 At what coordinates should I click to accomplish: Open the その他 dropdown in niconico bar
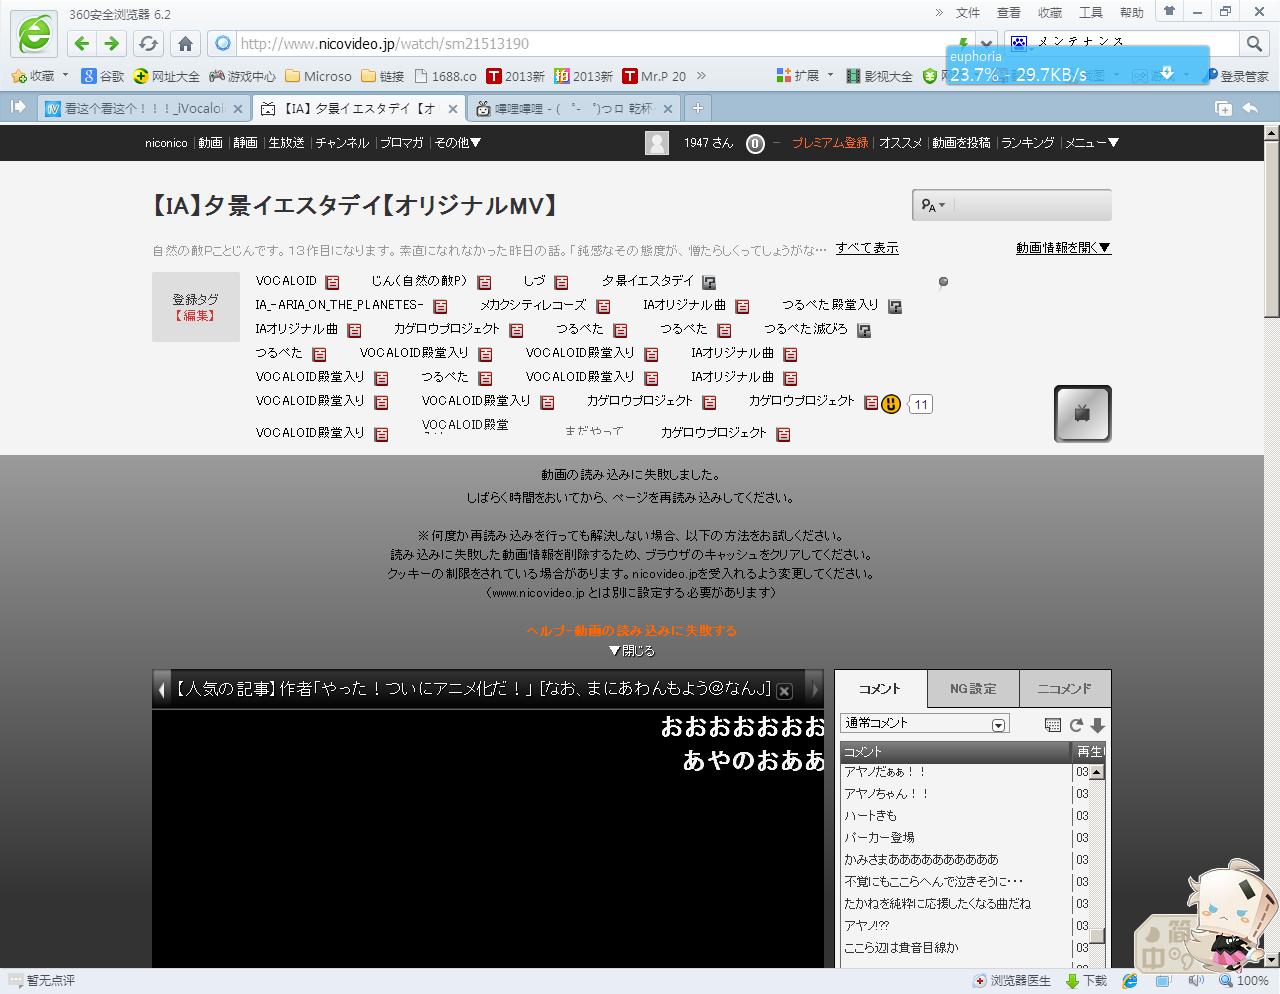click(x=457, y=143)
